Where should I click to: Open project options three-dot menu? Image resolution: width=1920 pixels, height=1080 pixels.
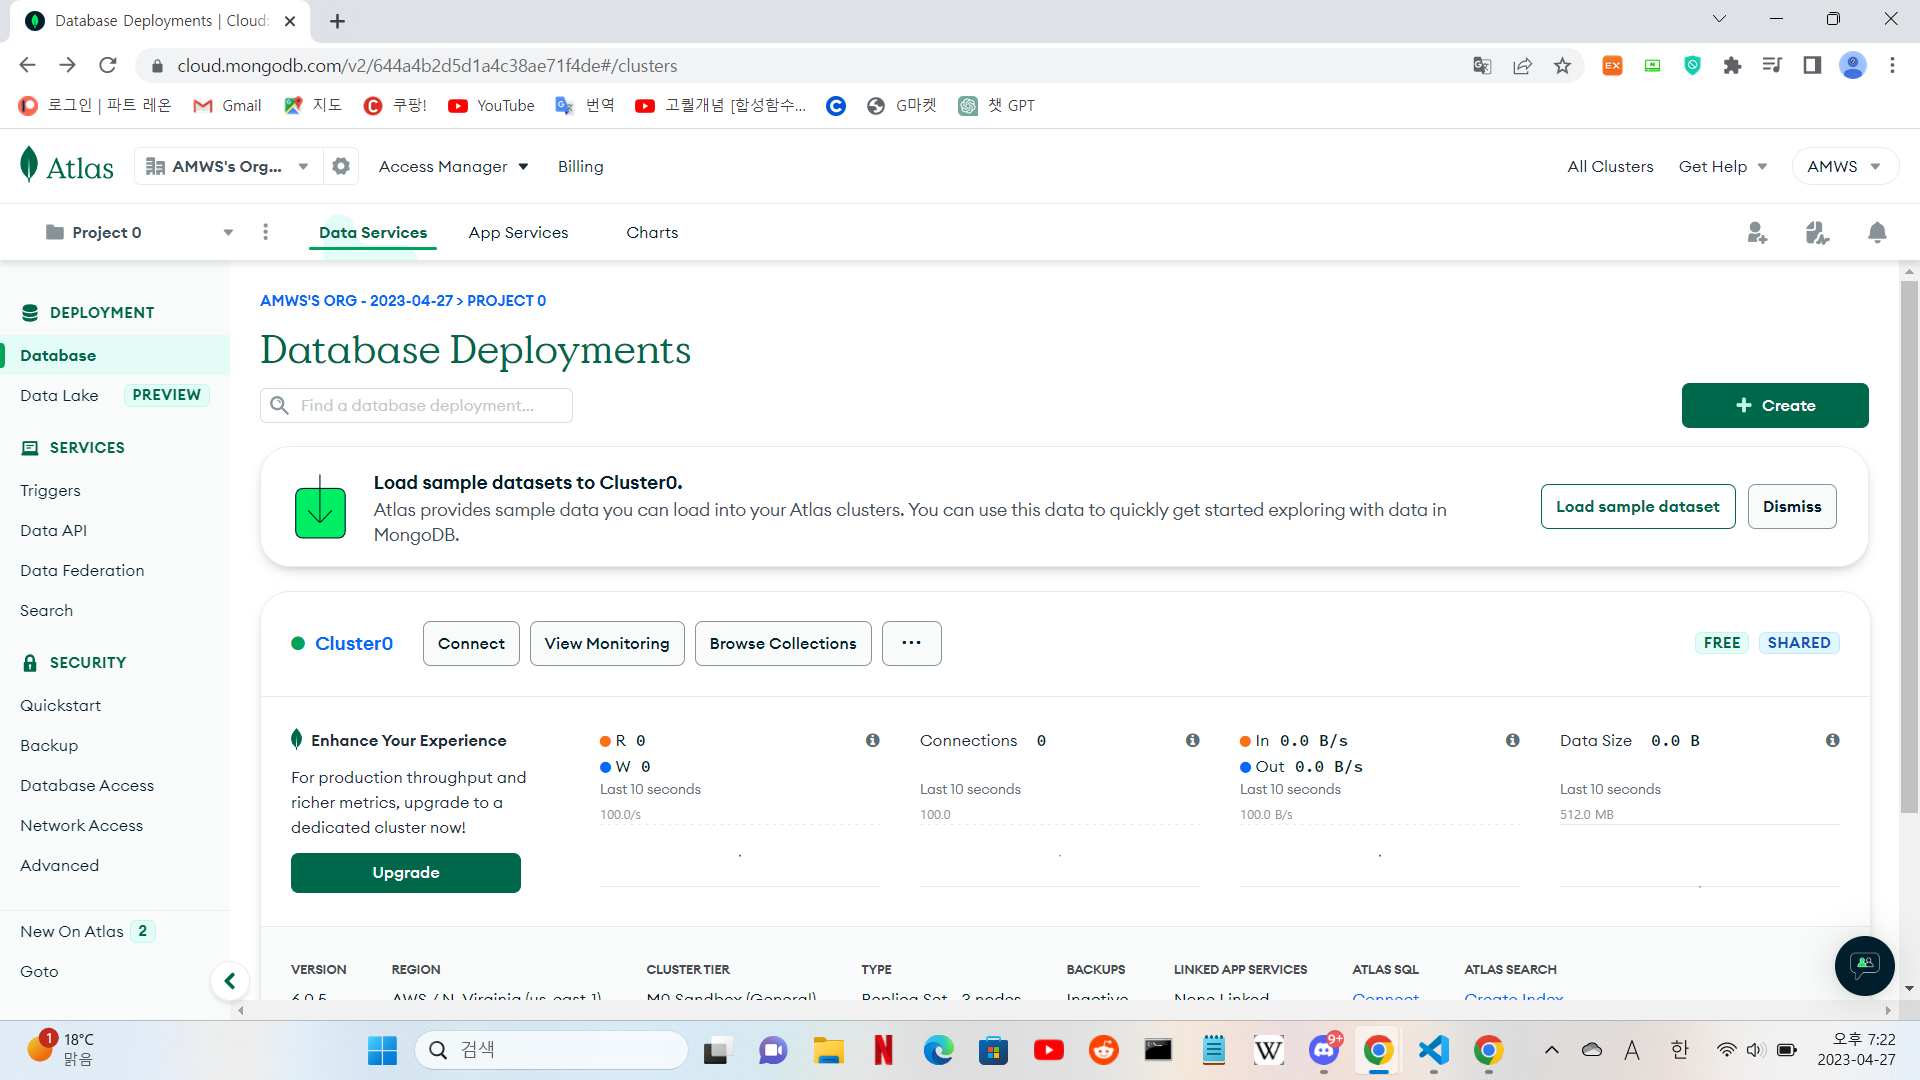[265, 232]
